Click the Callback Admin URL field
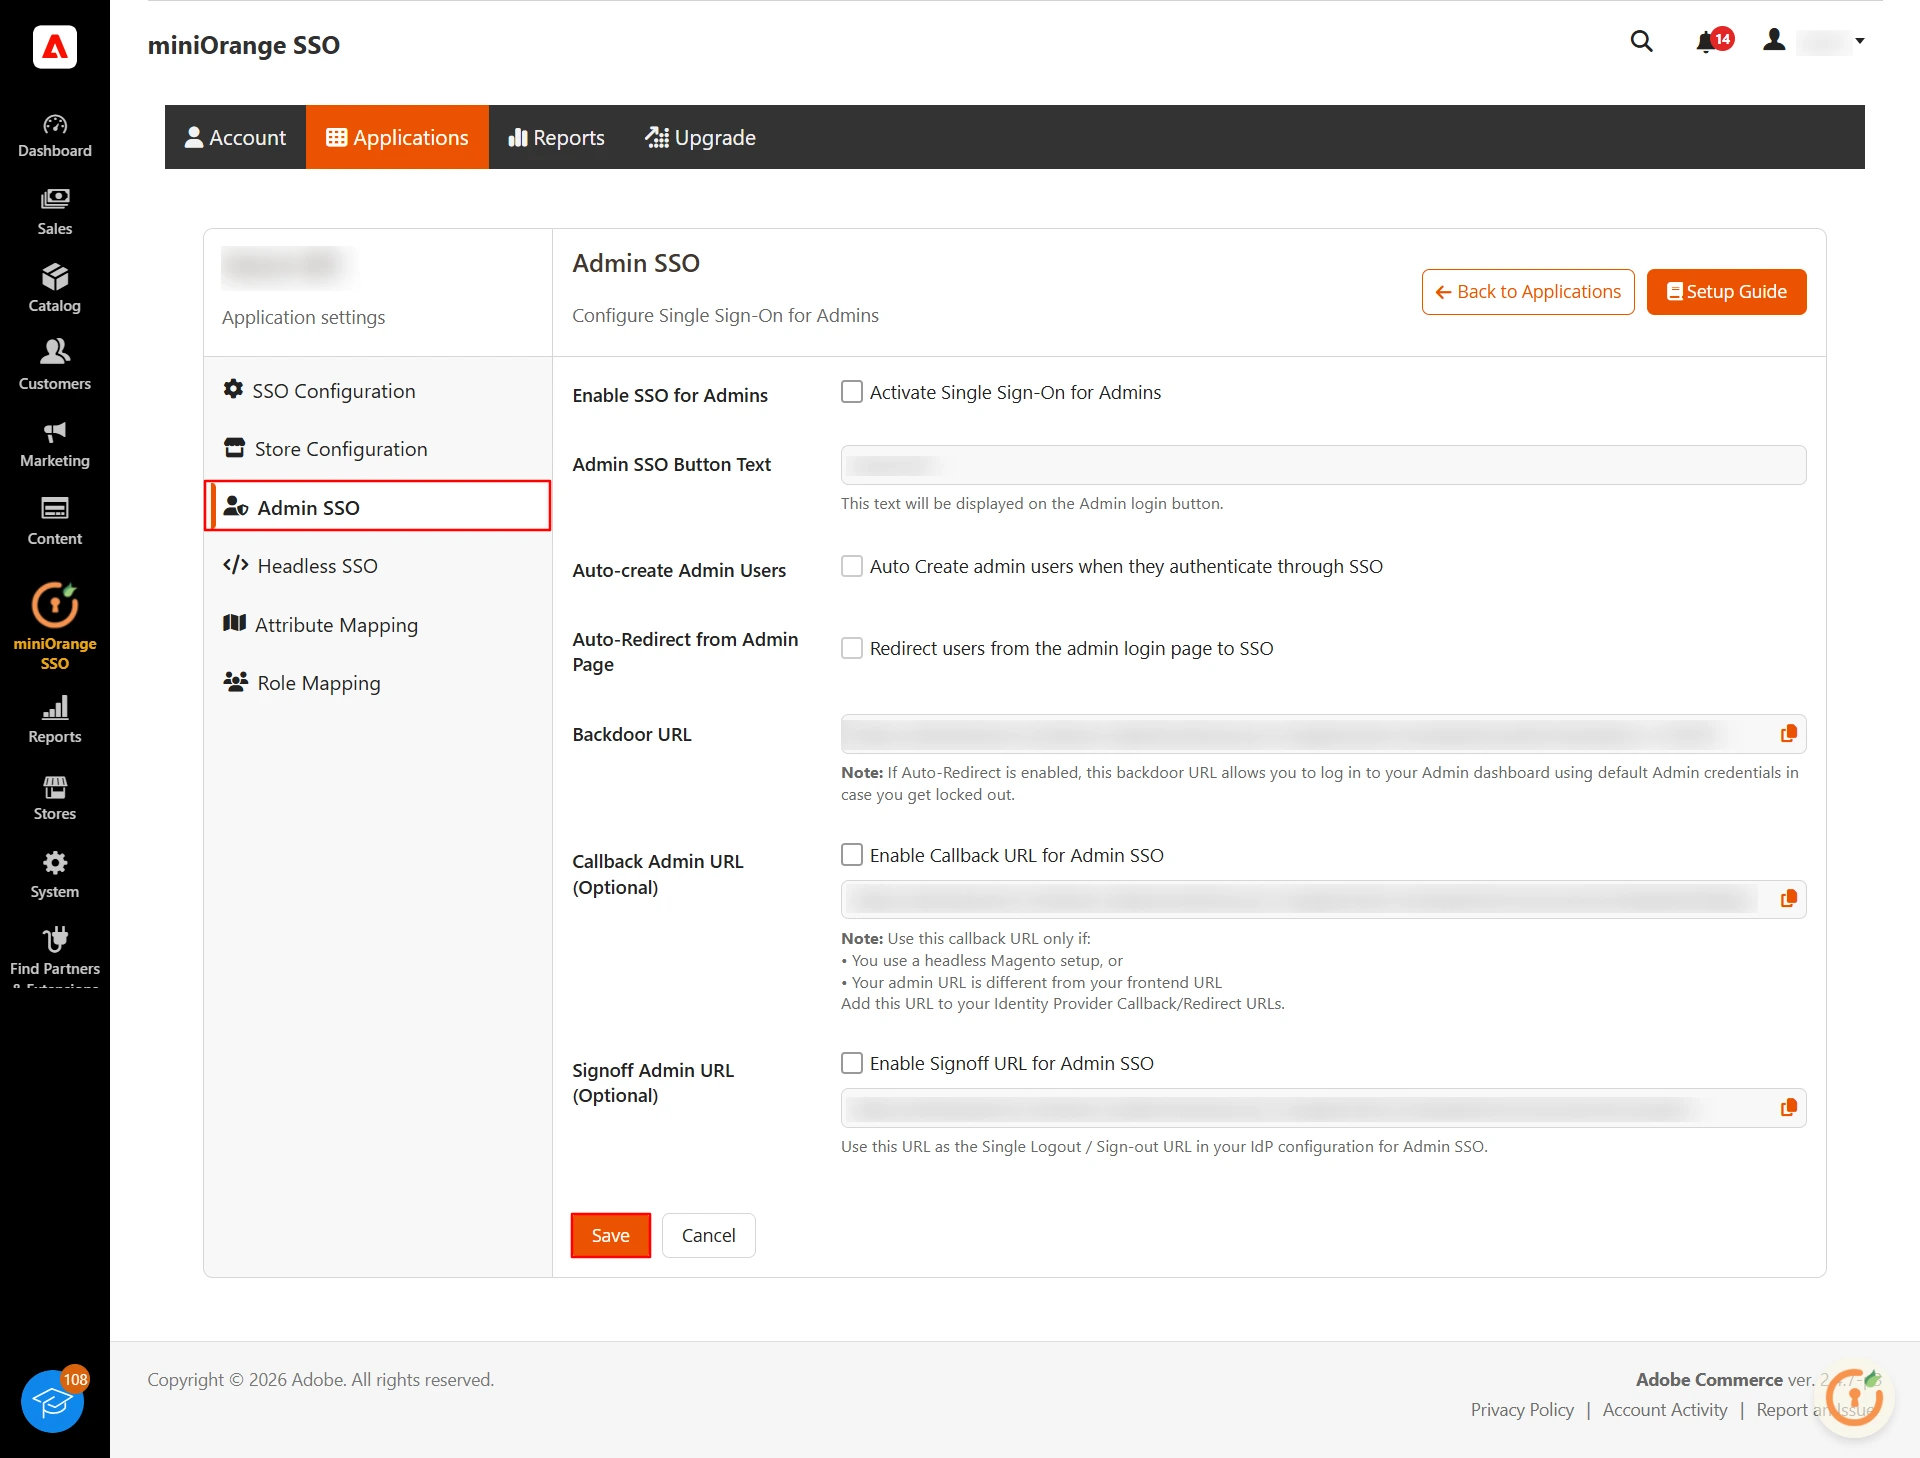This screenshot has height=1458, width=1920. (x=1323, y=899)
